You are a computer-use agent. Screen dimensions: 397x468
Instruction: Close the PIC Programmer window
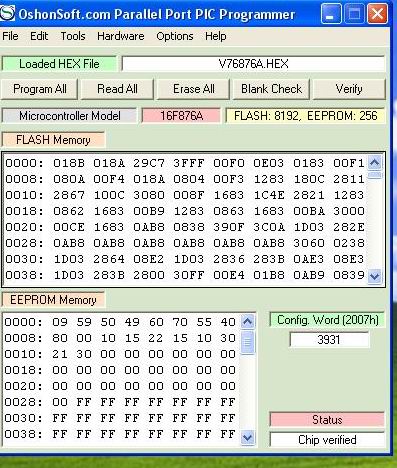[x=377, y=14]
